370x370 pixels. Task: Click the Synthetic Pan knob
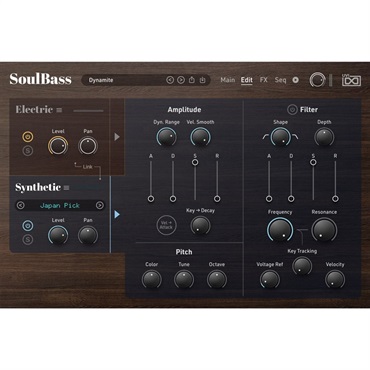click(88, 235)
